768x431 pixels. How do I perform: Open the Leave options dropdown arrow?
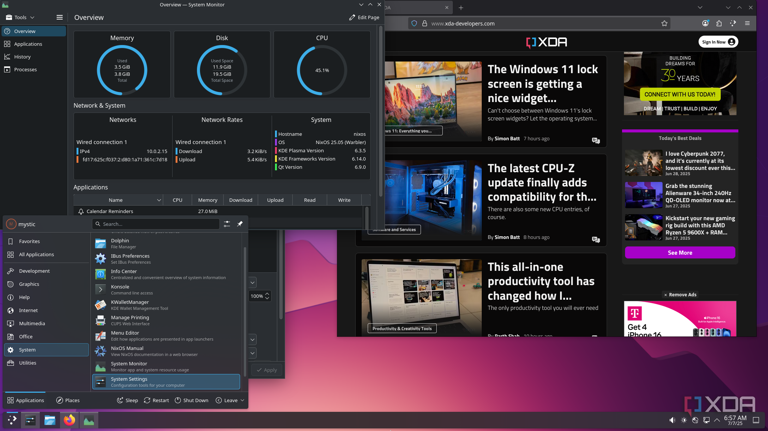coord(242,400)
